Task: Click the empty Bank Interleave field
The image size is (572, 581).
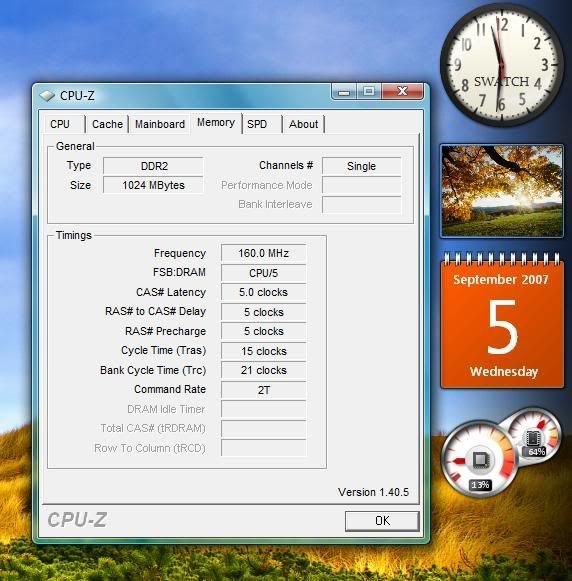Action: (362, 205)
